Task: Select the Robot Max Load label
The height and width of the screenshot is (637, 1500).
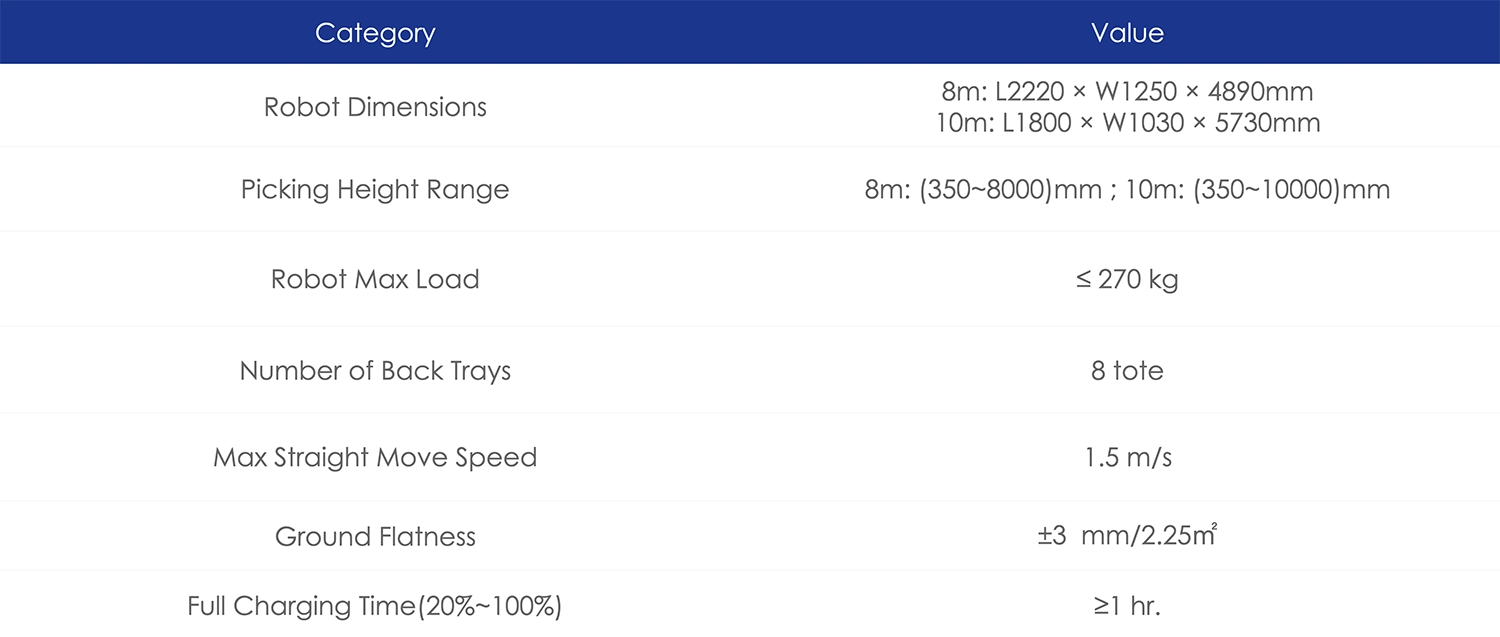Action: coord(375,279)
